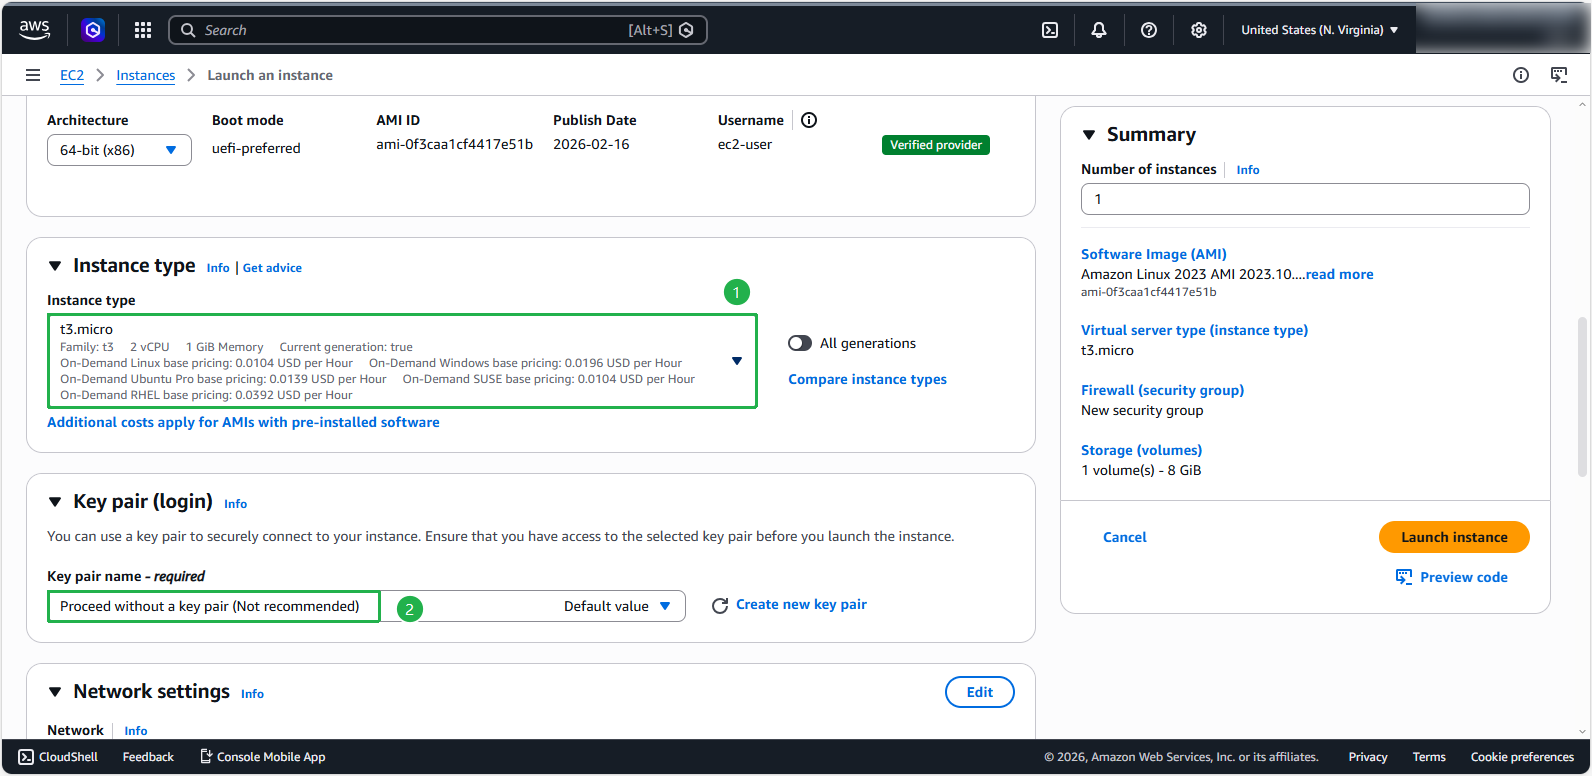The width and height of the screenshot is (1592, 776).
Task: Open the Console Mobile App link
Action: coord(263,757)
